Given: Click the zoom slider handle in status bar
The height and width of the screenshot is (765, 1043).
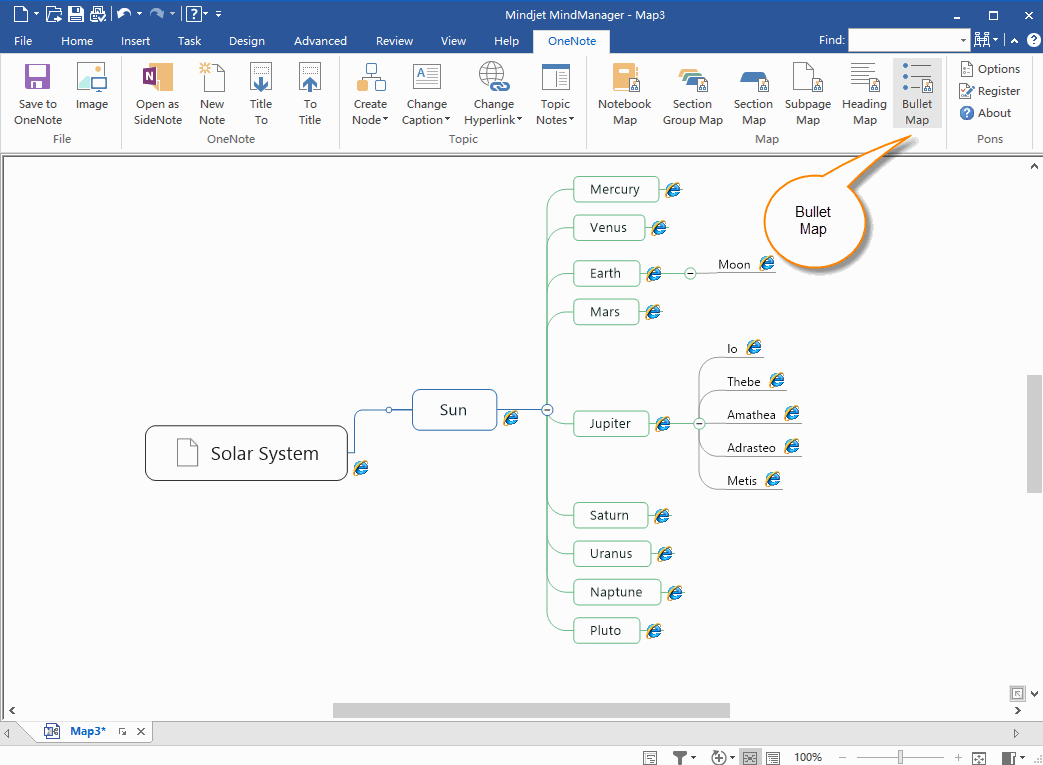Looking at the screenshot, I should tap(900, 757).
